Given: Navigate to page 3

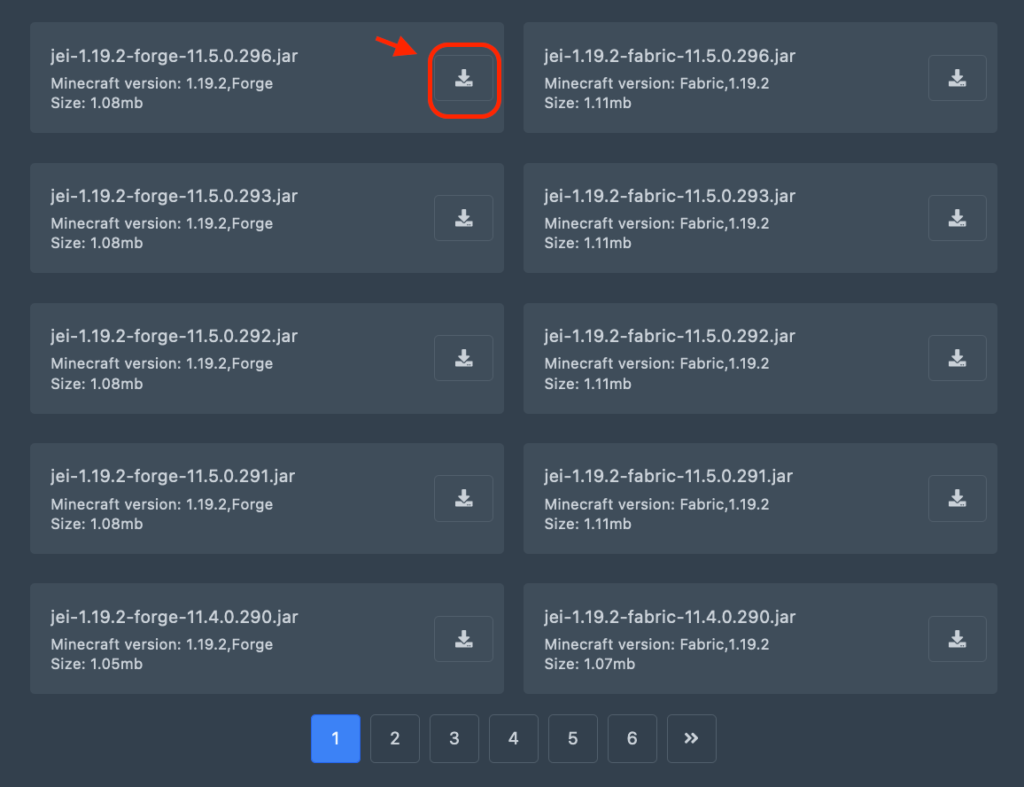Looking at the screenshot, I should click(x=454, y=738).
